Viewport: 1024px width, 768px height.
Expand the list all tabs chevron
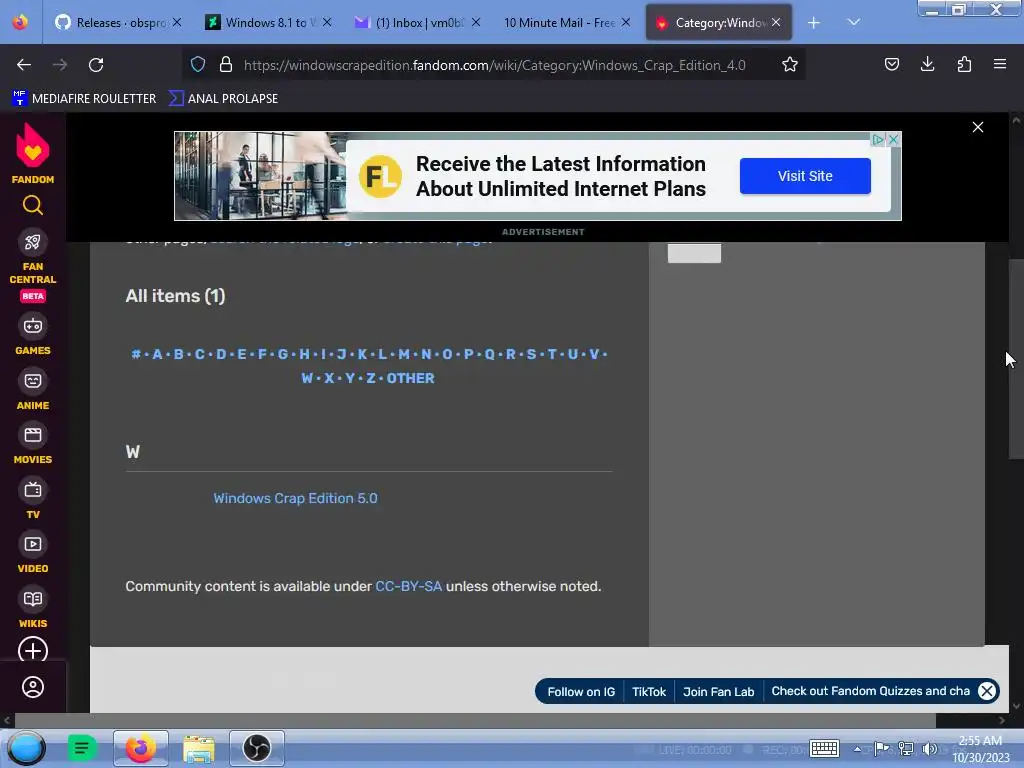pos(854,22)
